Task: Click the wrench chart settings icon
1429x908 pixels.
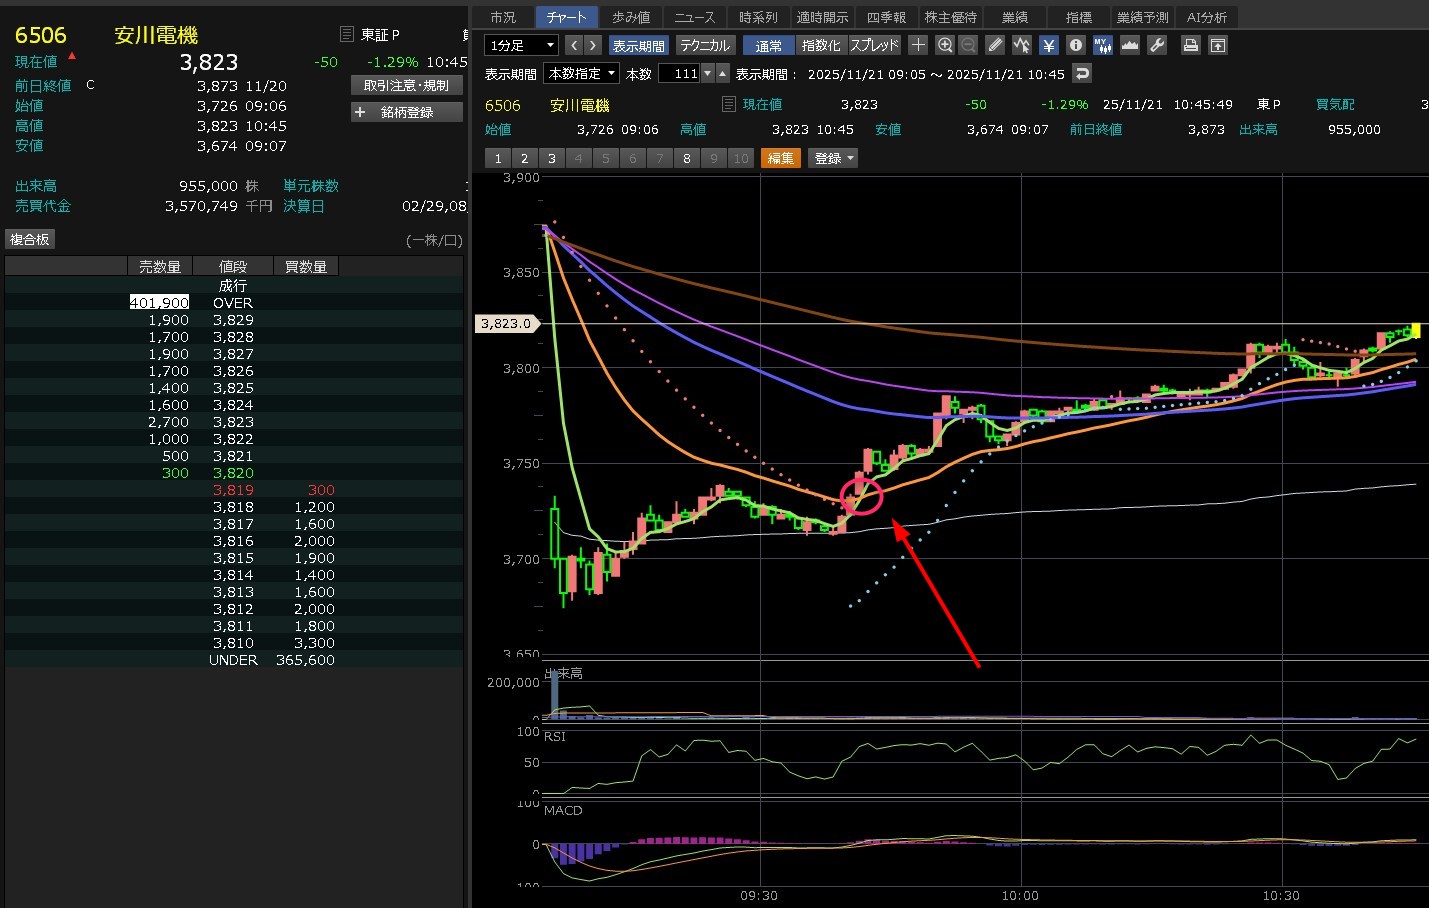Action: (x=1157, y=45)
